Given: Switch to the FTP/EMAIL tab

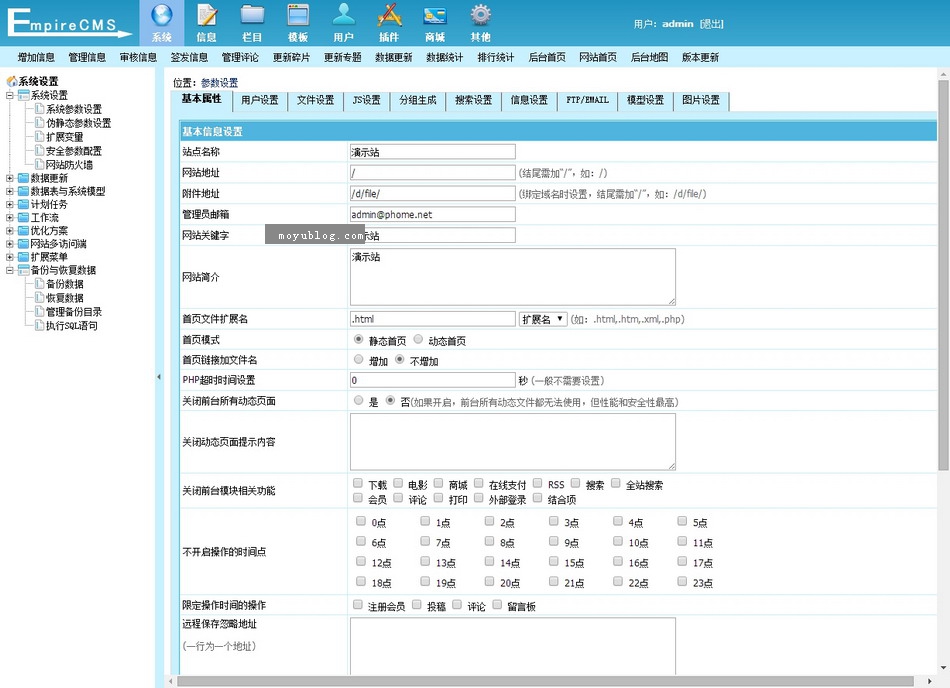Looking at the screenshot, I should (x=588, y=101).
